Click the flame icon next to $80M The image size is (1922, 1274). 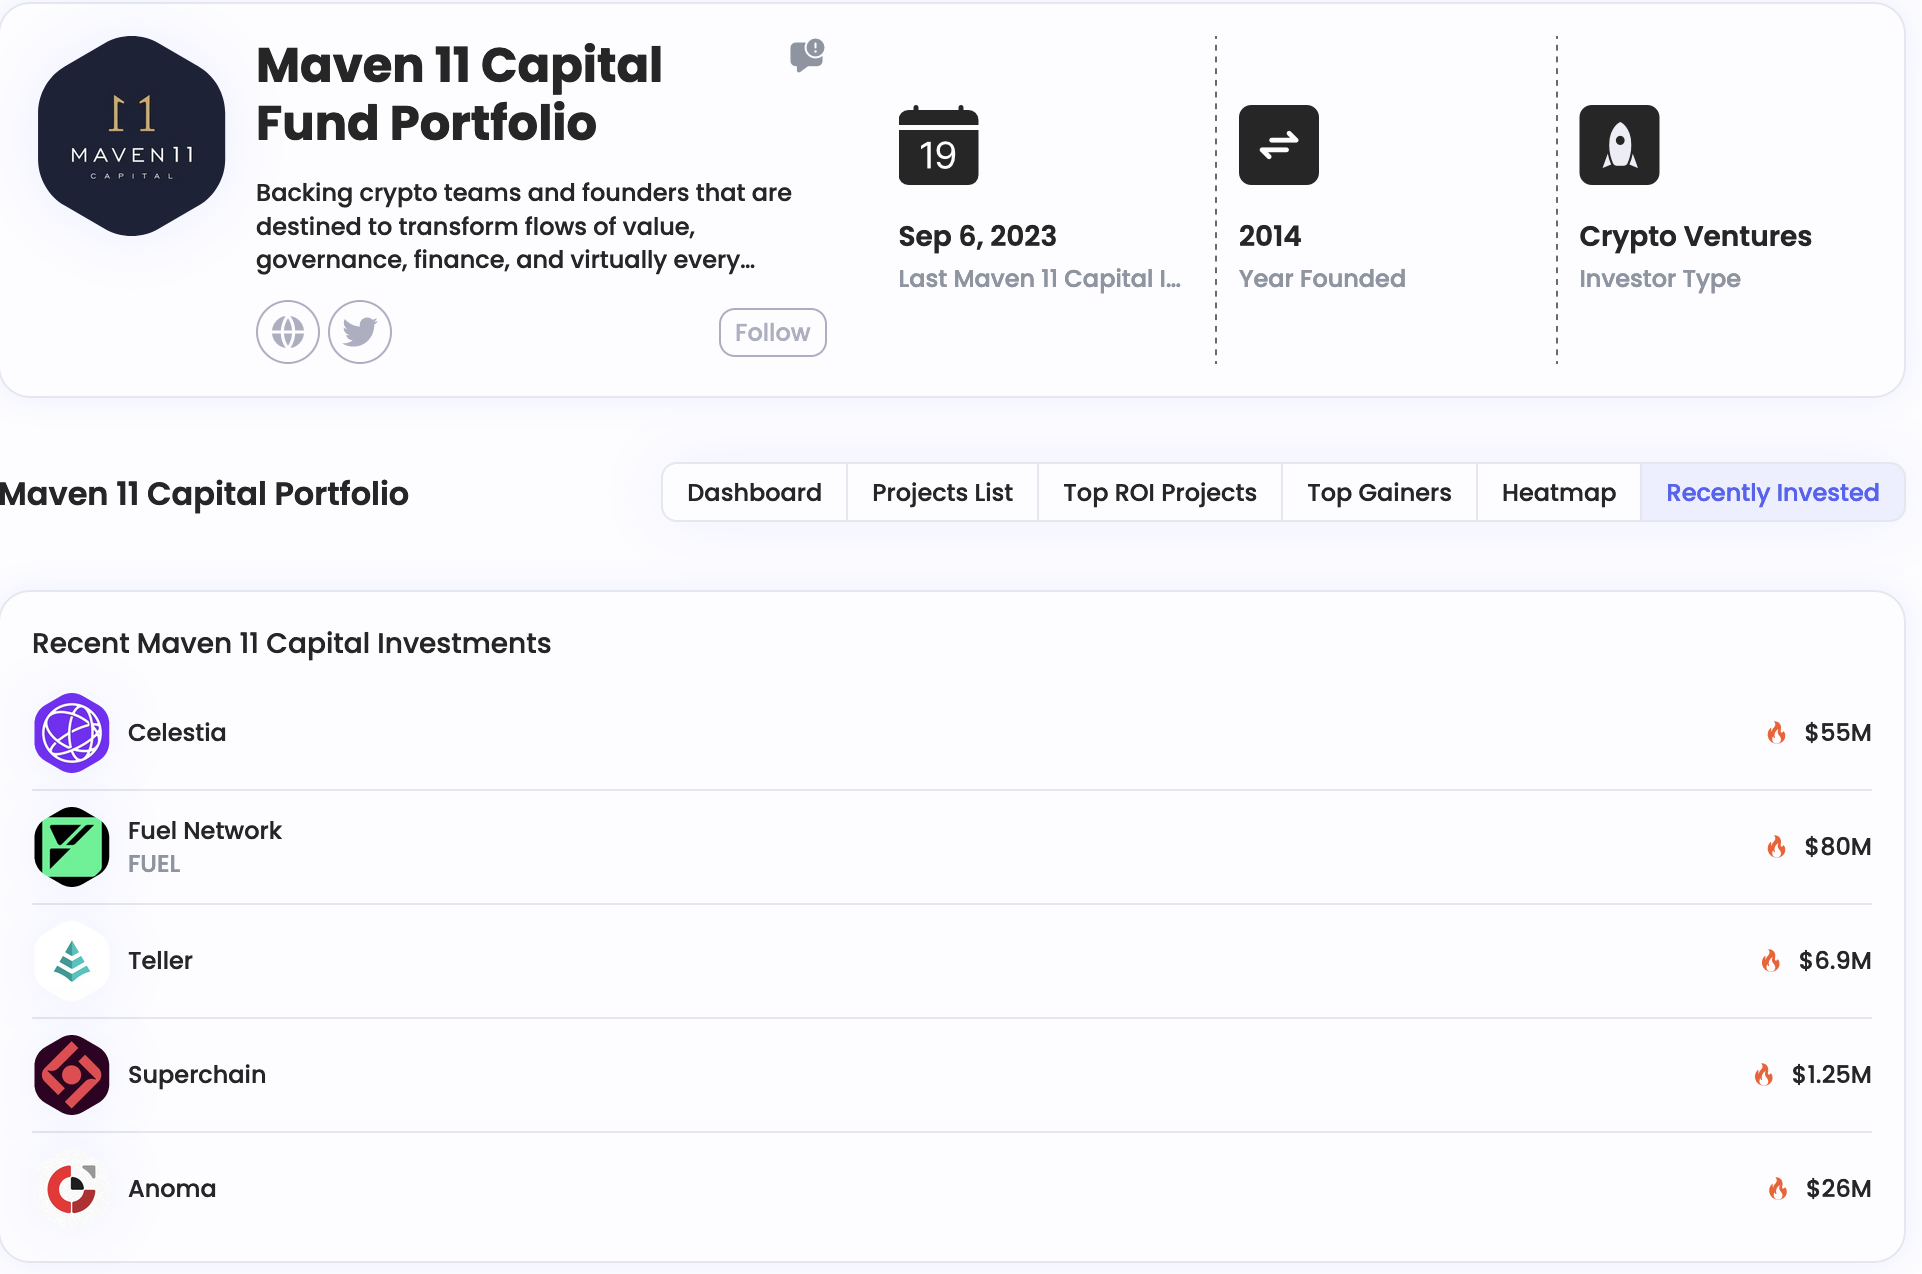coord(1776,847)
